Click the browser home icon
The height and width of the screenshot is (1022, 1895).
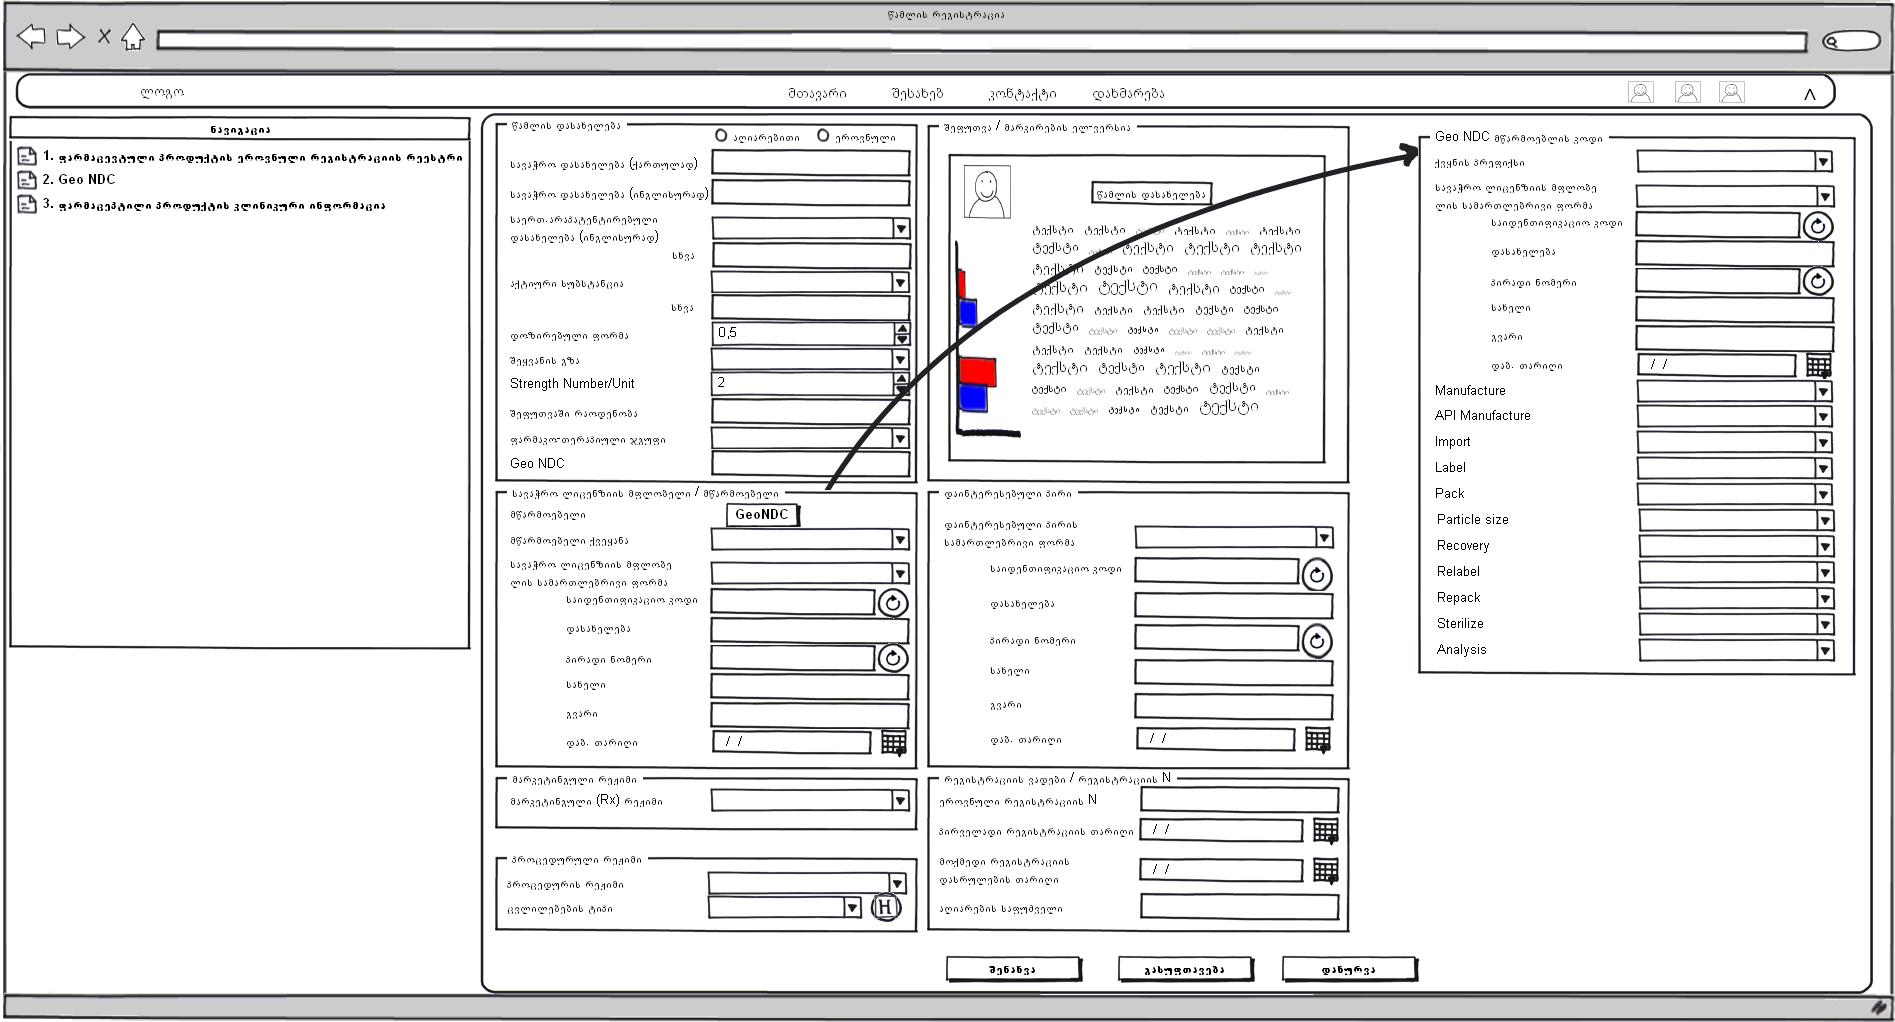[x=132, y=38]
